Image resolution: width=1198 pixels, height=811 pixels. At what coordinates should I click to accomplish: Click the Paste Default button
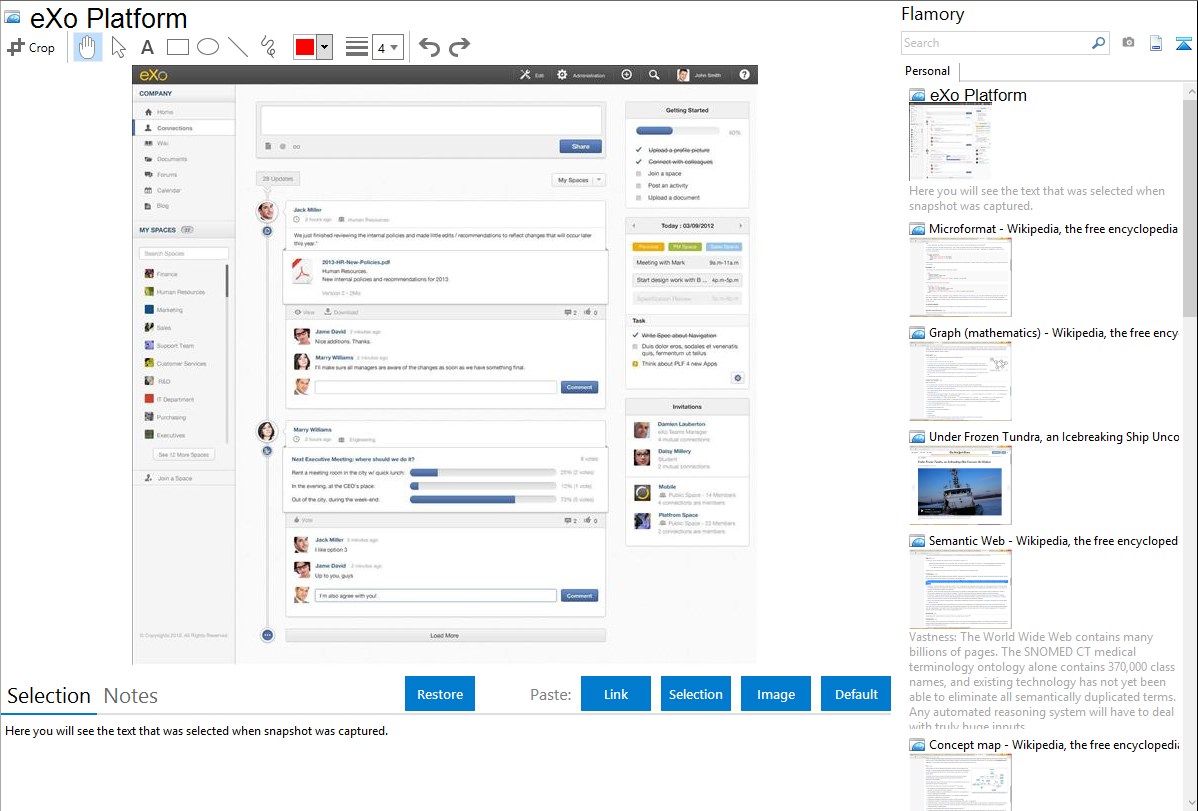tap(856, 694)
